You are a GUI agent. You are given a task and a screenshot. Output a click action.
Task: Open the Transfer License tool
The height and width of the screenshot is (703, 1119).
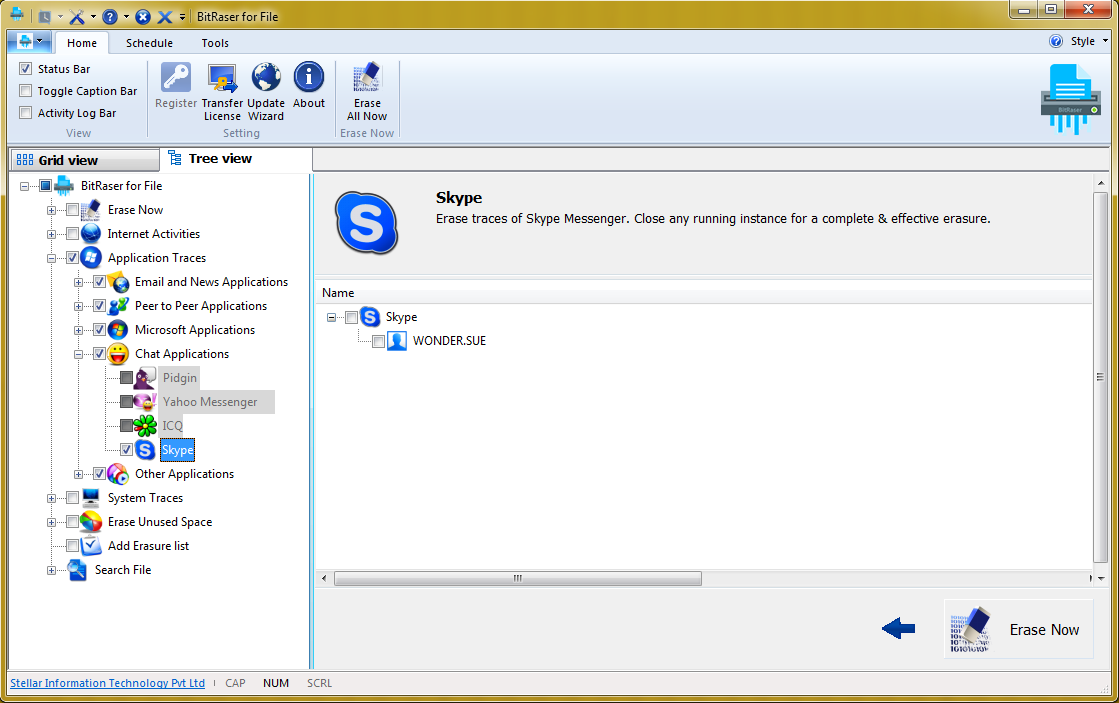(x=222, y=79)
